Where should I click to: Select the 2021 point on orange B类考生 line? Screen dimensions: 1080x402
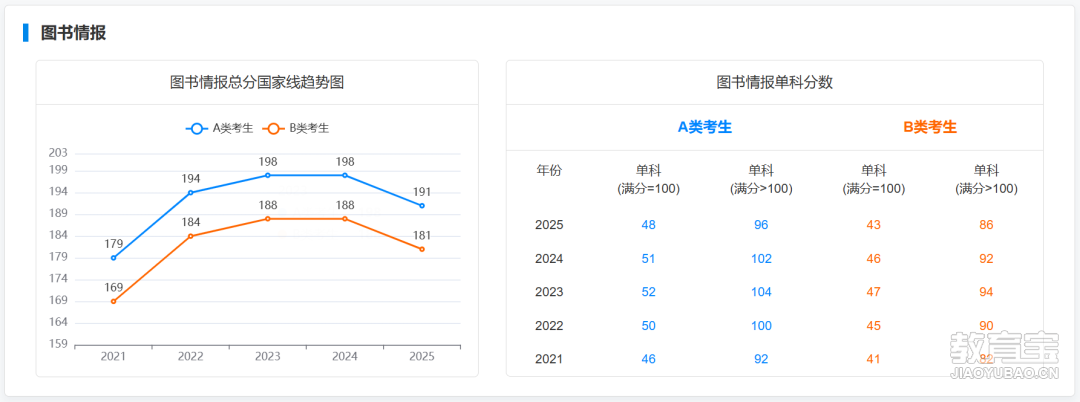(x=114, y=302)
